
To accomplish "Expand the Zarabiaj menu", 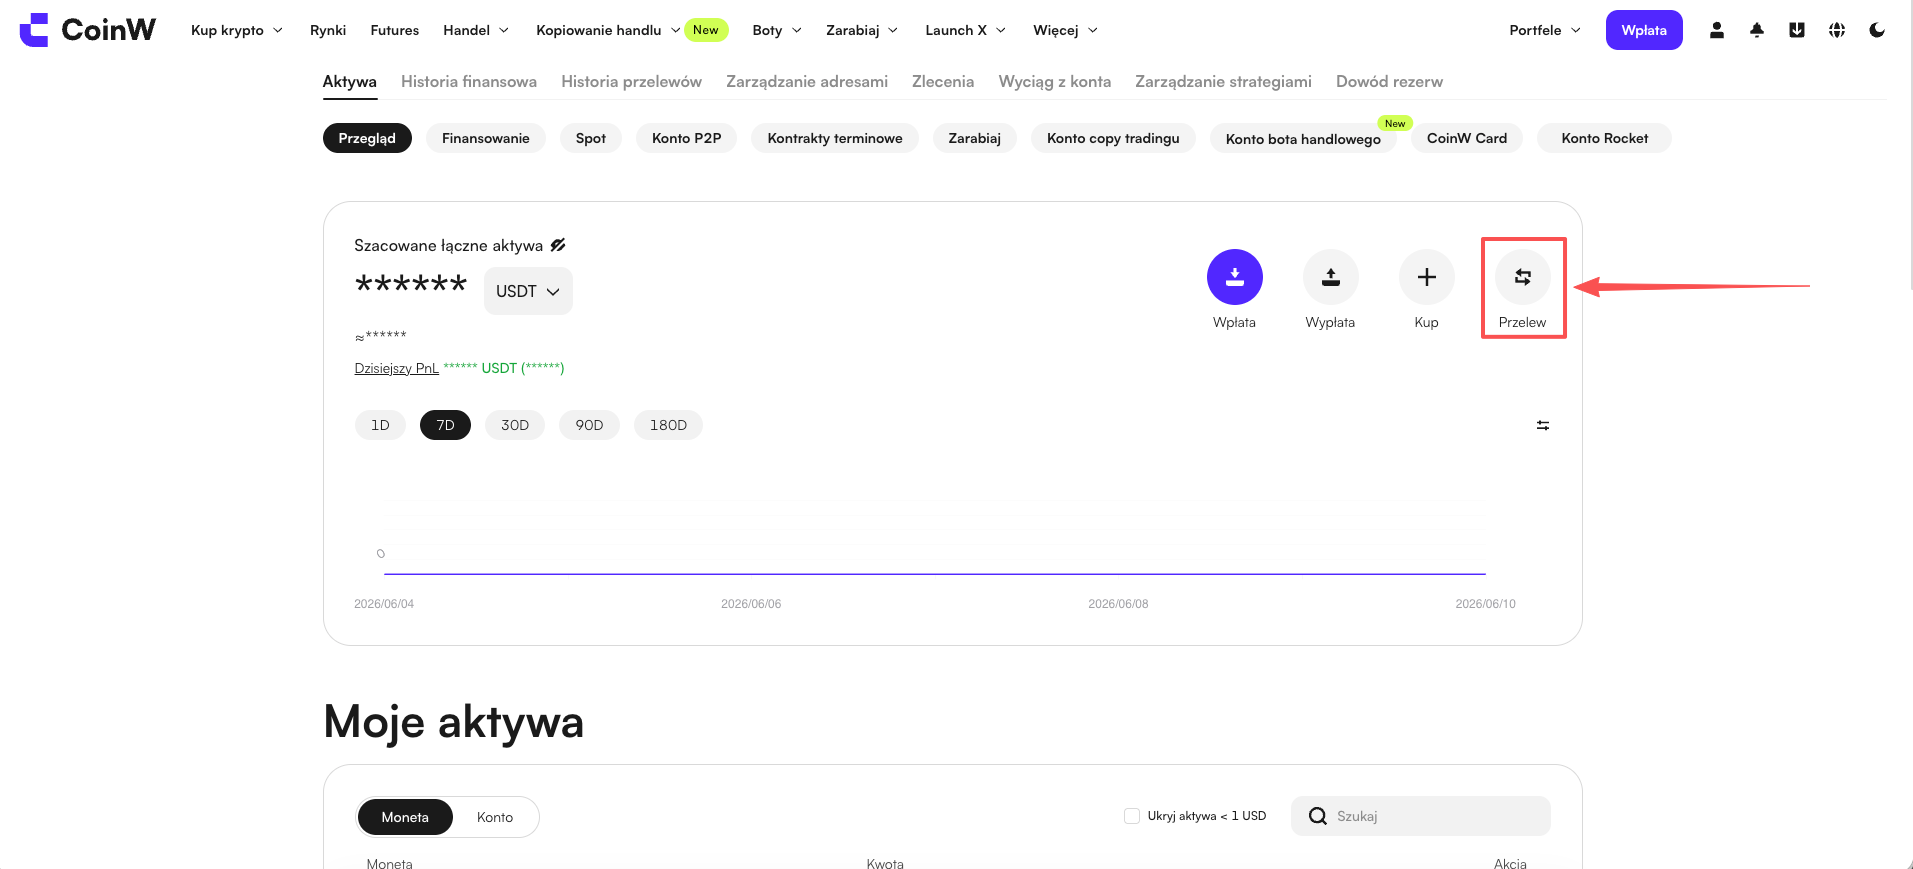I will click(x=862, y=30).
